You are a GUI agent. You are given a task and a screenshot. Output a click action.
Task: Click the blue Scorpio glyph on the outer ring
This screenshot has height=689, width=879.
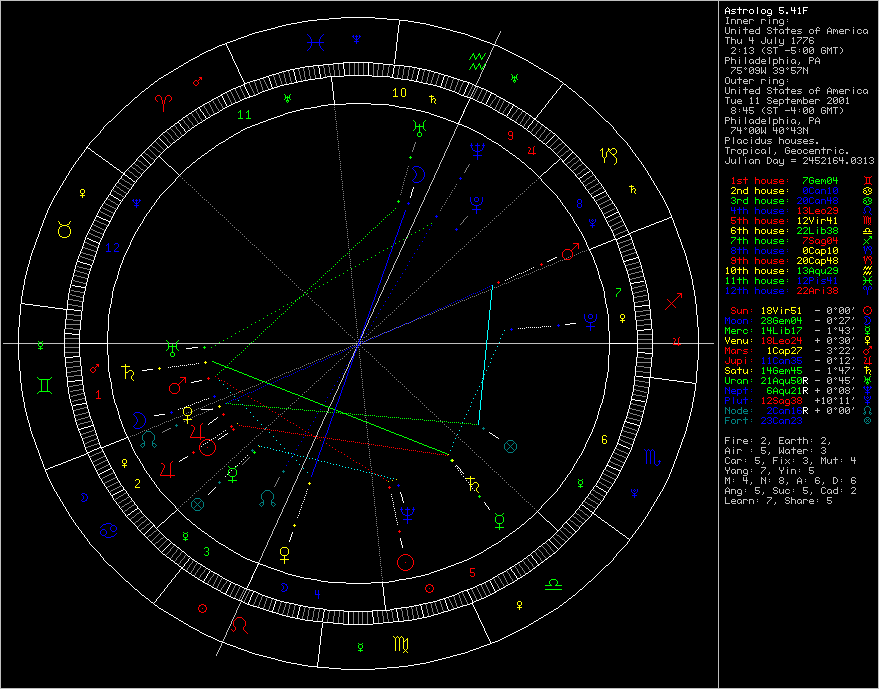(651, 458)
